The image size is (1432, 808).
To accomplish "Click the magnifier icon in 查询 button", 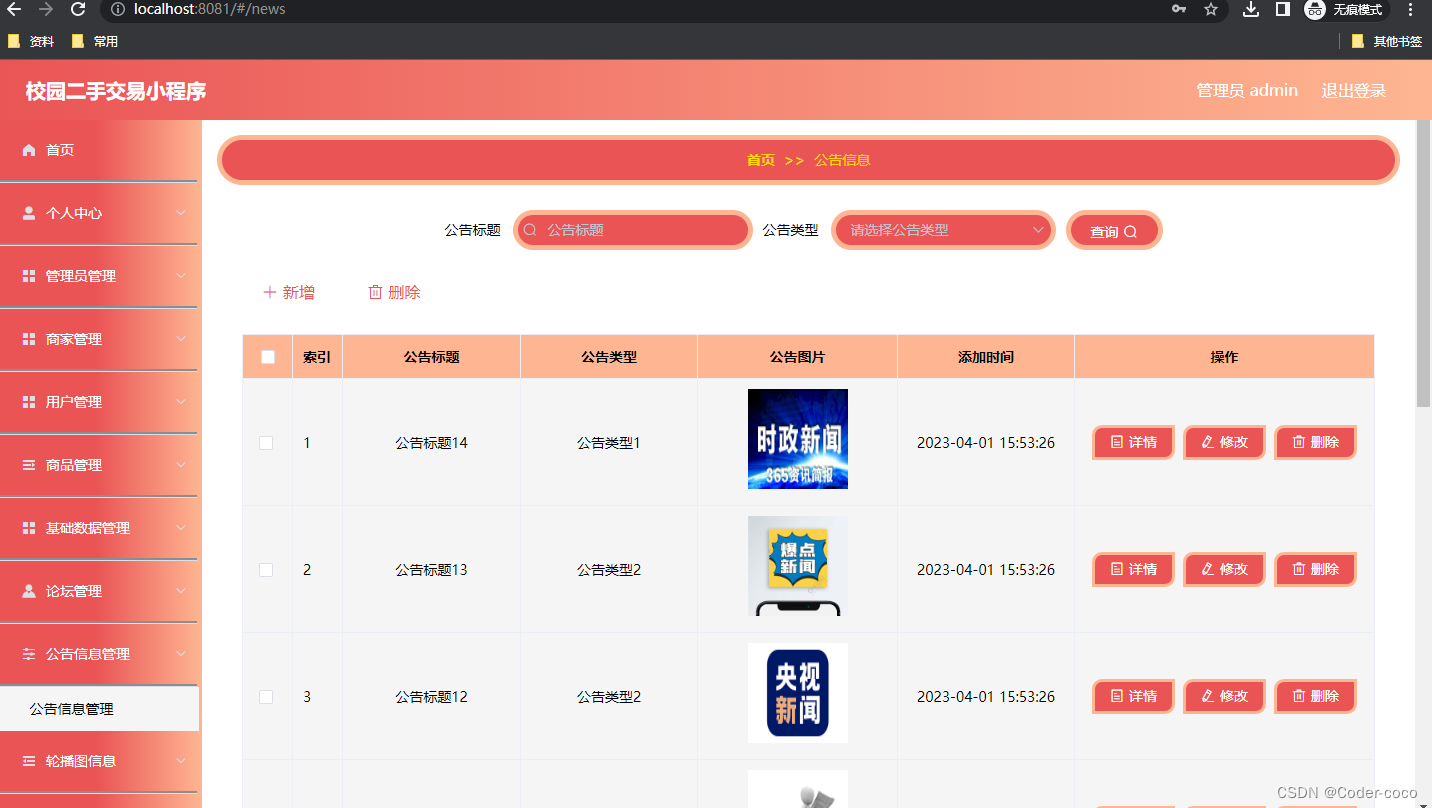I will pyautogui.click(x=1130, y=230).
